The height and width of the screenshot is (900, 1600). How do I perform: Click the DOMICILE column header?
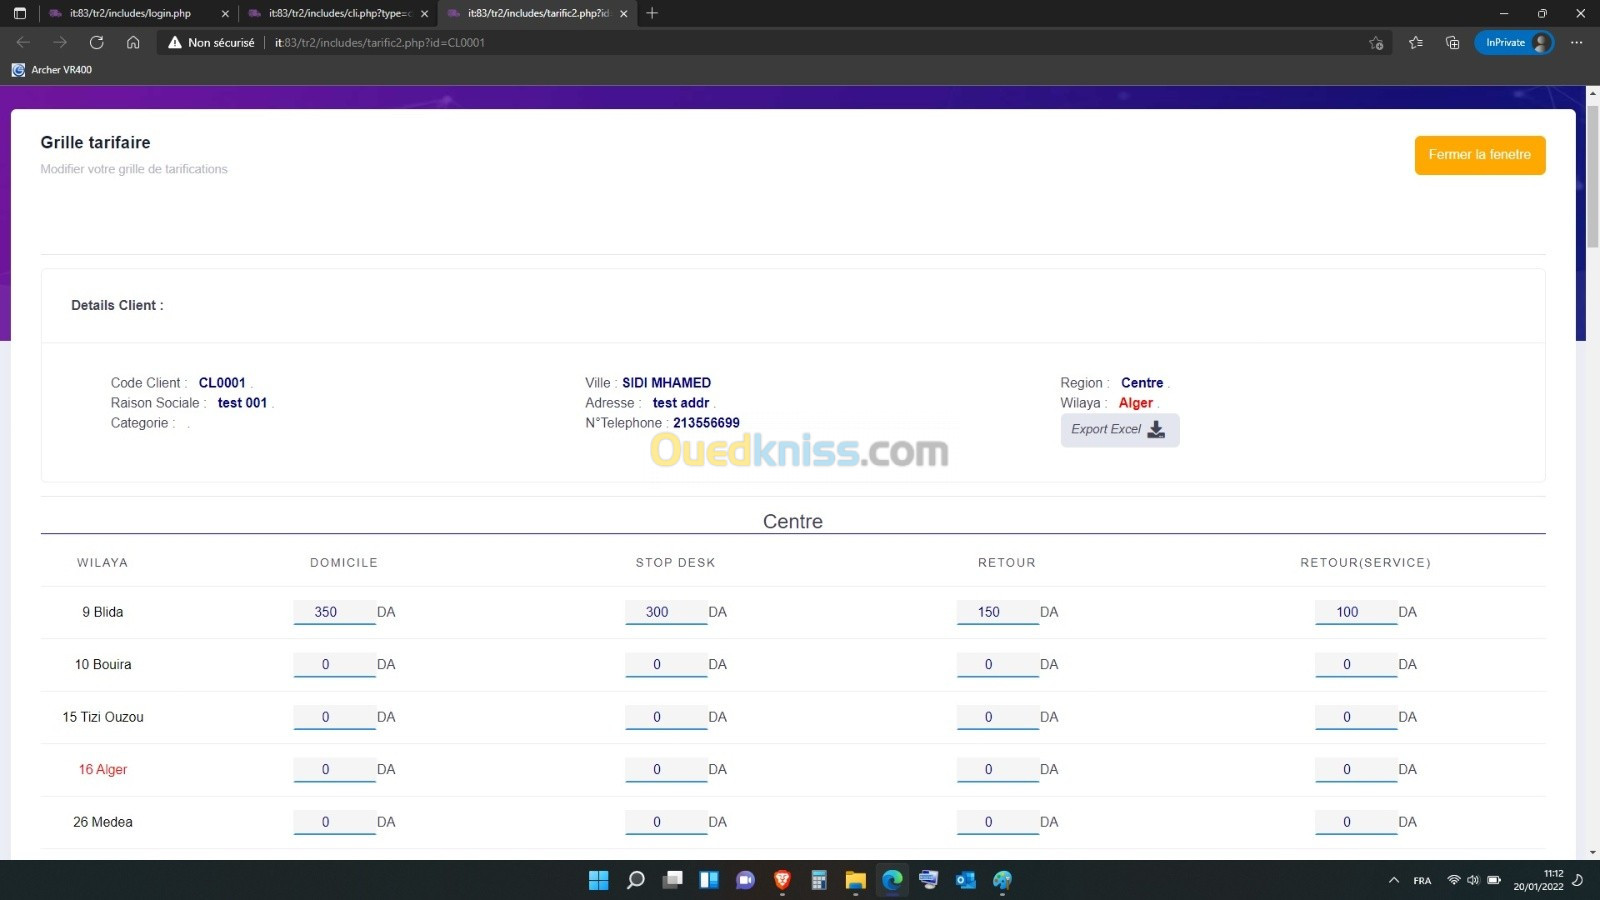tap(344, 563)
